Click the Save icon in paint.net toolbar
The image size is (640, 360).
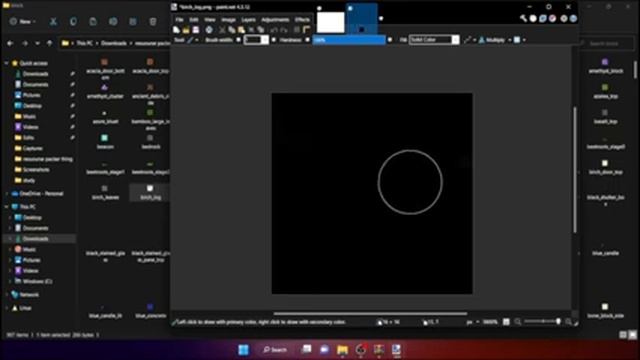click(x=196, y=30)
